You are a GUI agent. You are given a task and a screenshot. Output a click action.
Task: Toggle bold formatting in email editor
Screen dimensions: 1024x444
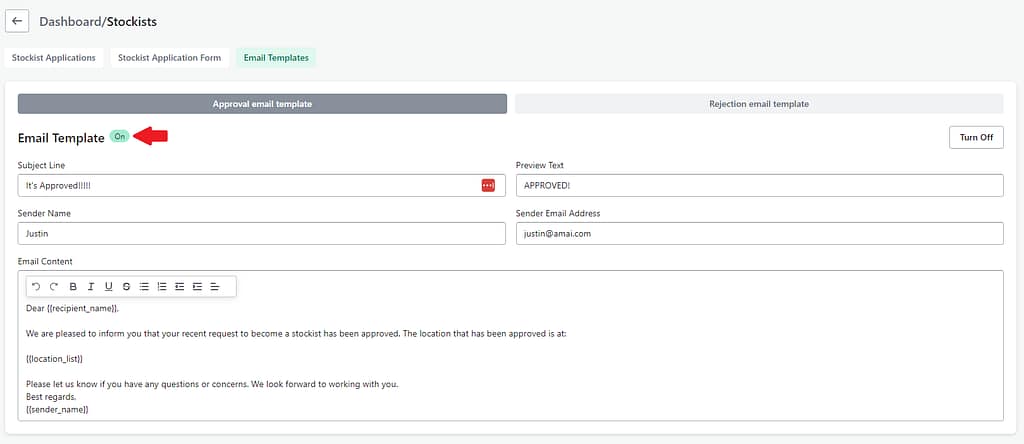click(73, 287)
